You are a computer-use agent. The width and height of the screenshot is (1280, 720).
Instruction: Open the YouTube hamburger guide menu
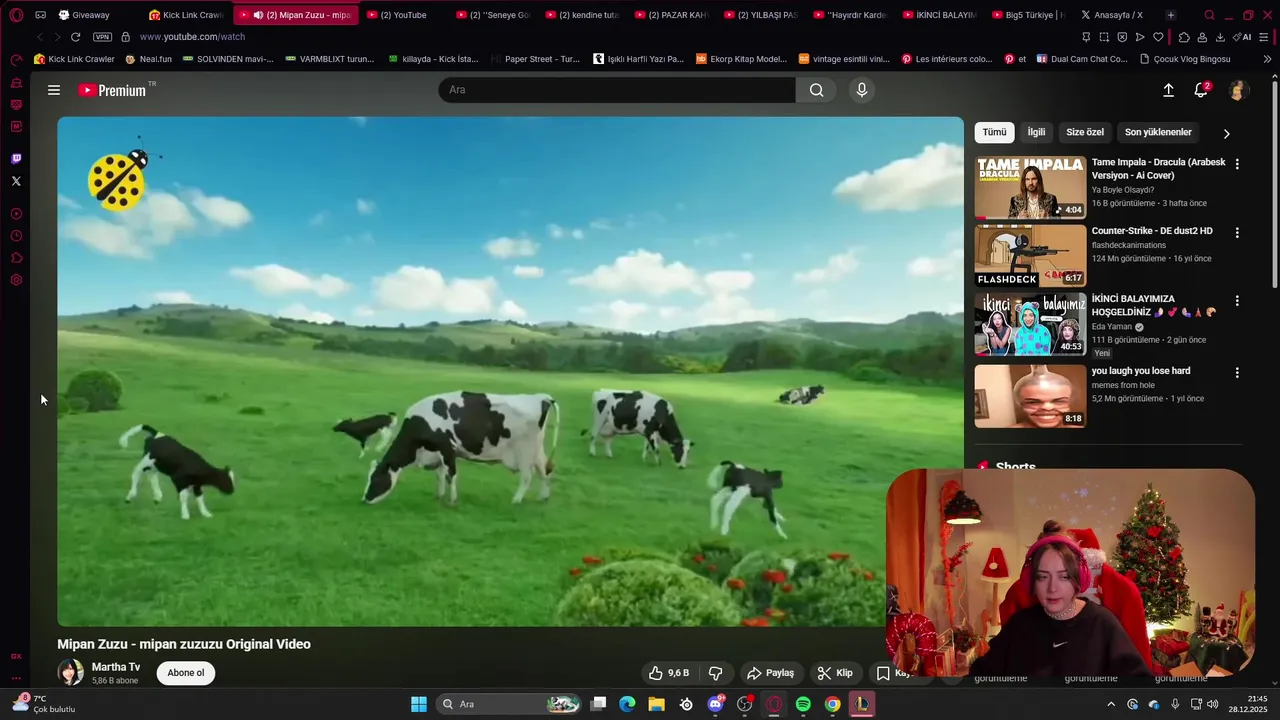[x=54, y=90]
